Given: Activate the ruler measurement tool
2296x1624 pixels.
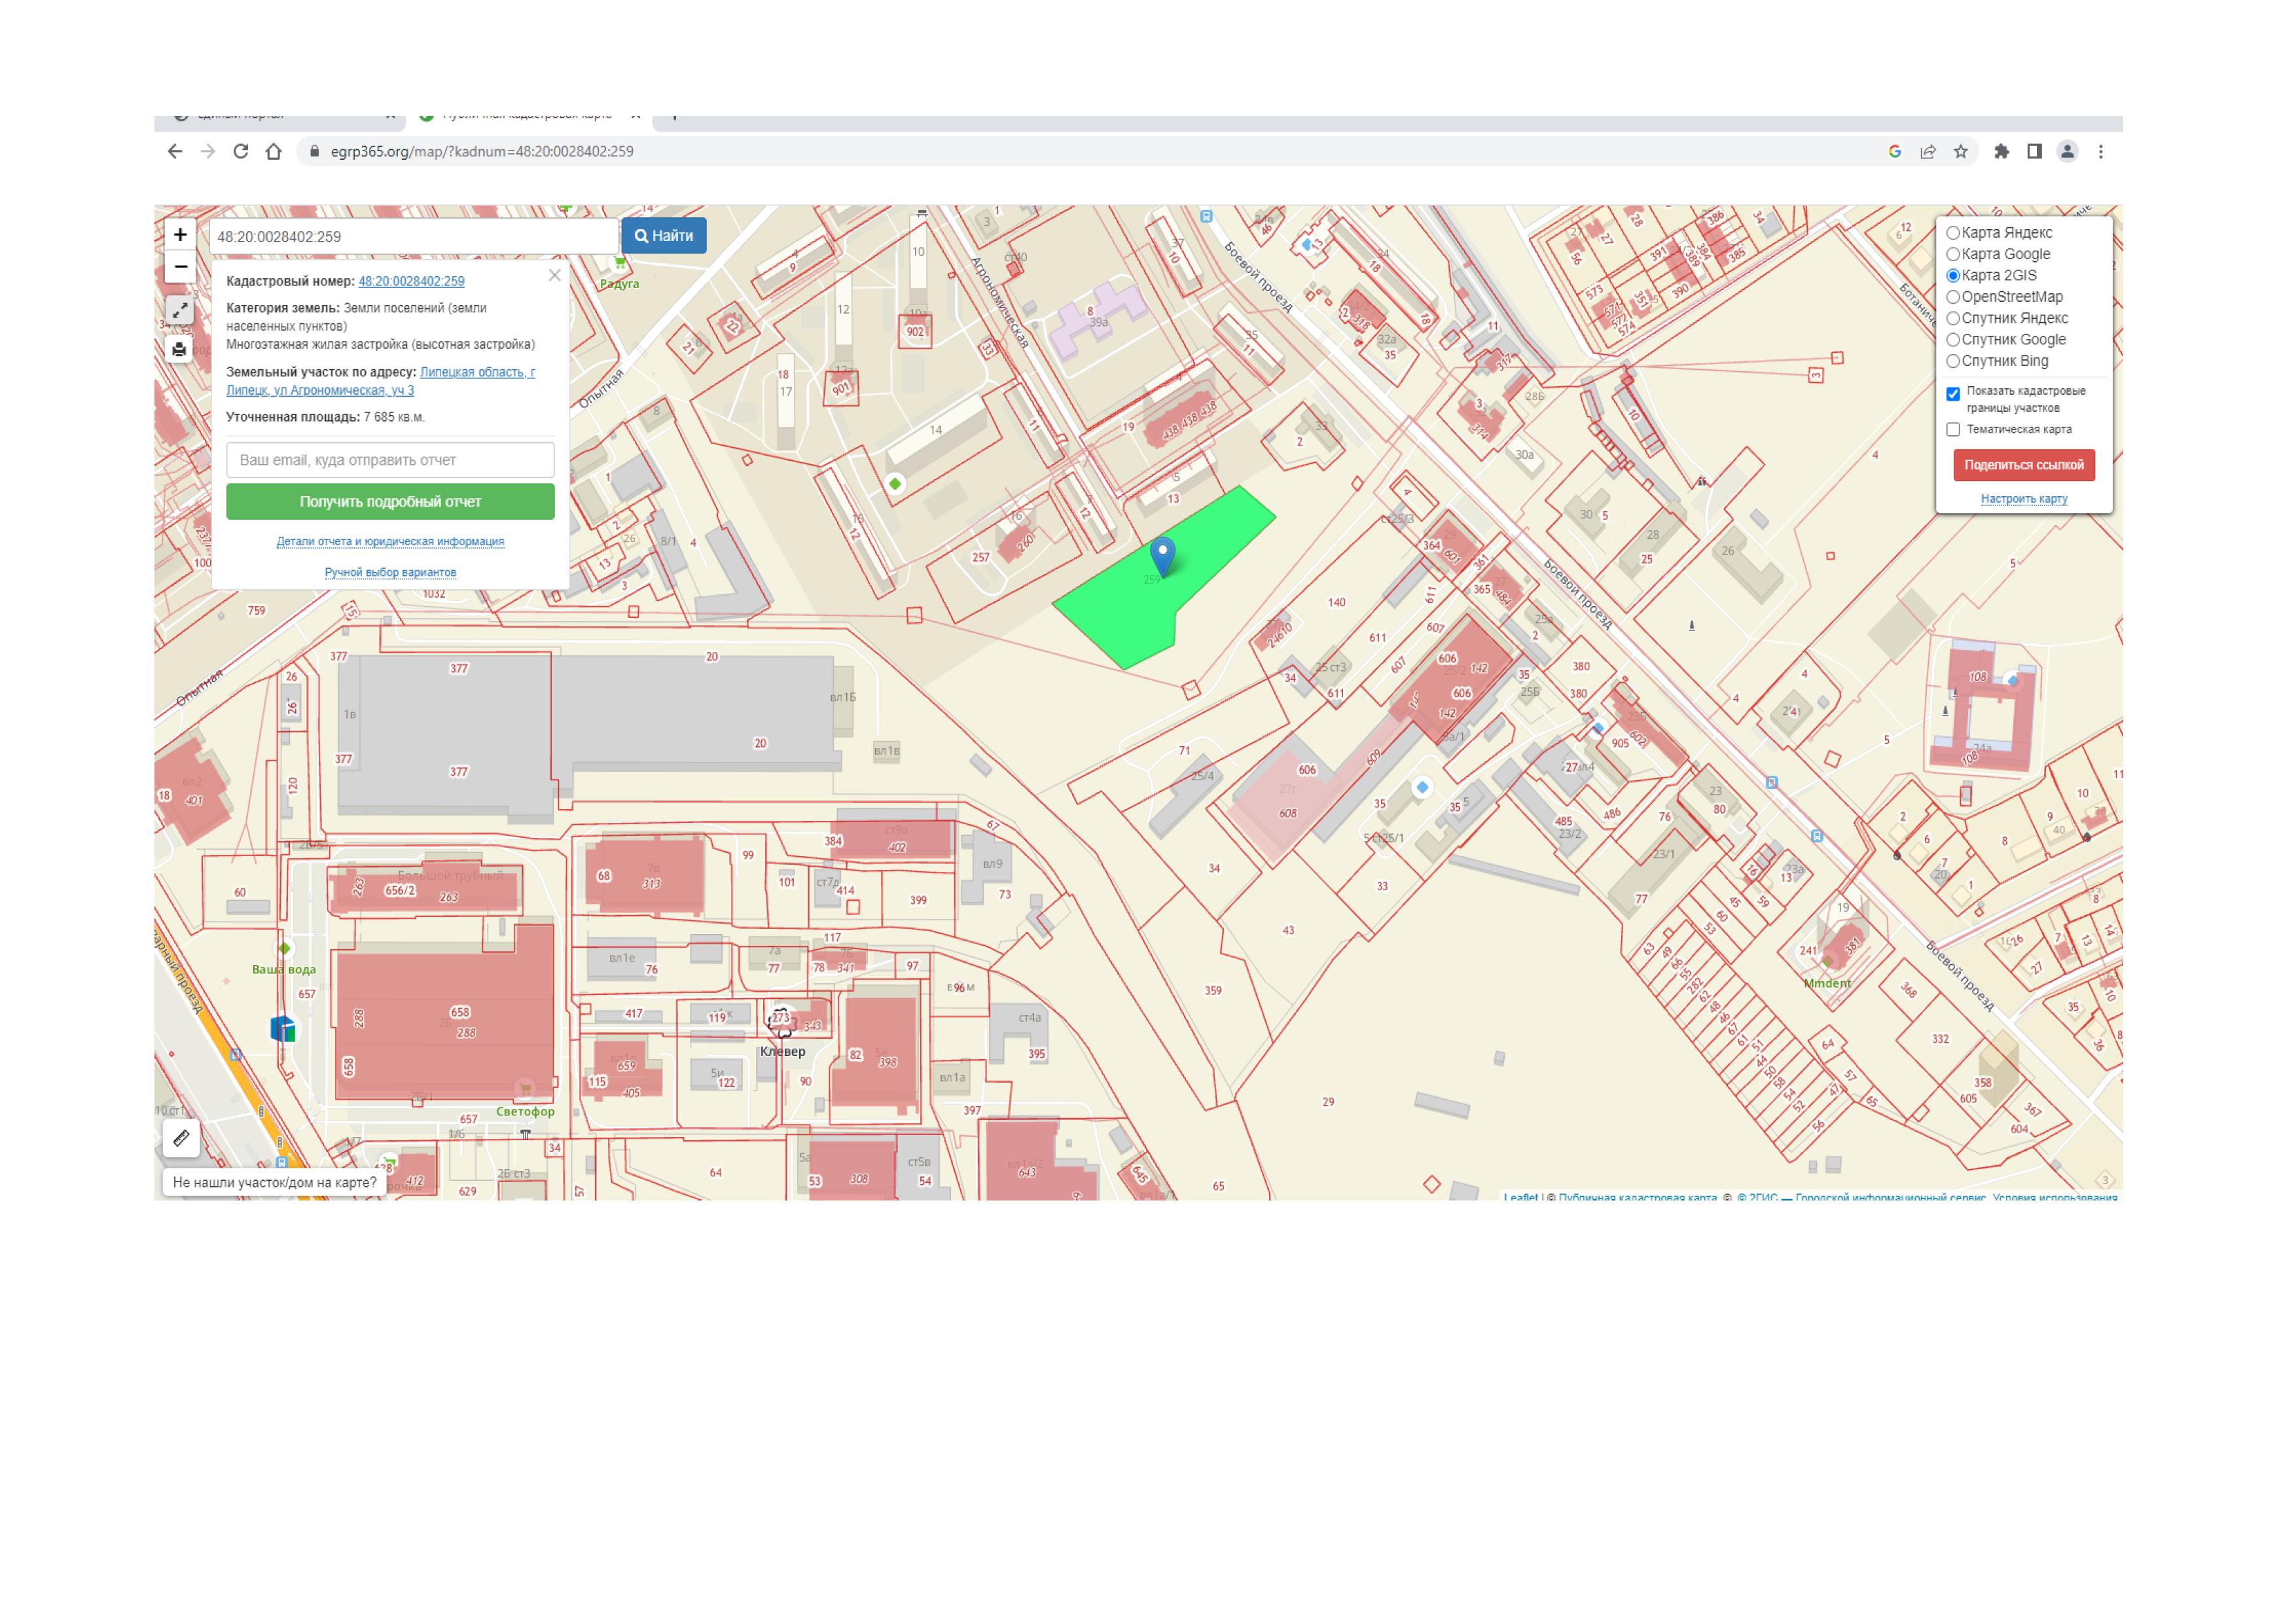Looking at the screenshot, I should point(181,1138).
